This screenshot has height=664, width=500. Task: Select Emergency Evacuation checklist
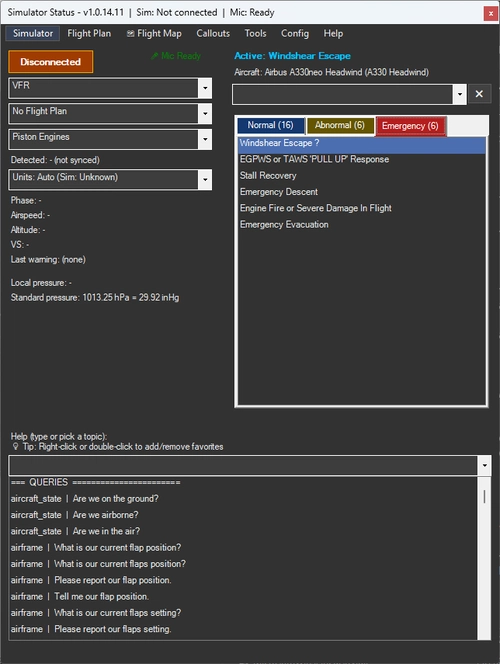pyautogui.click(x=362, y=224)
